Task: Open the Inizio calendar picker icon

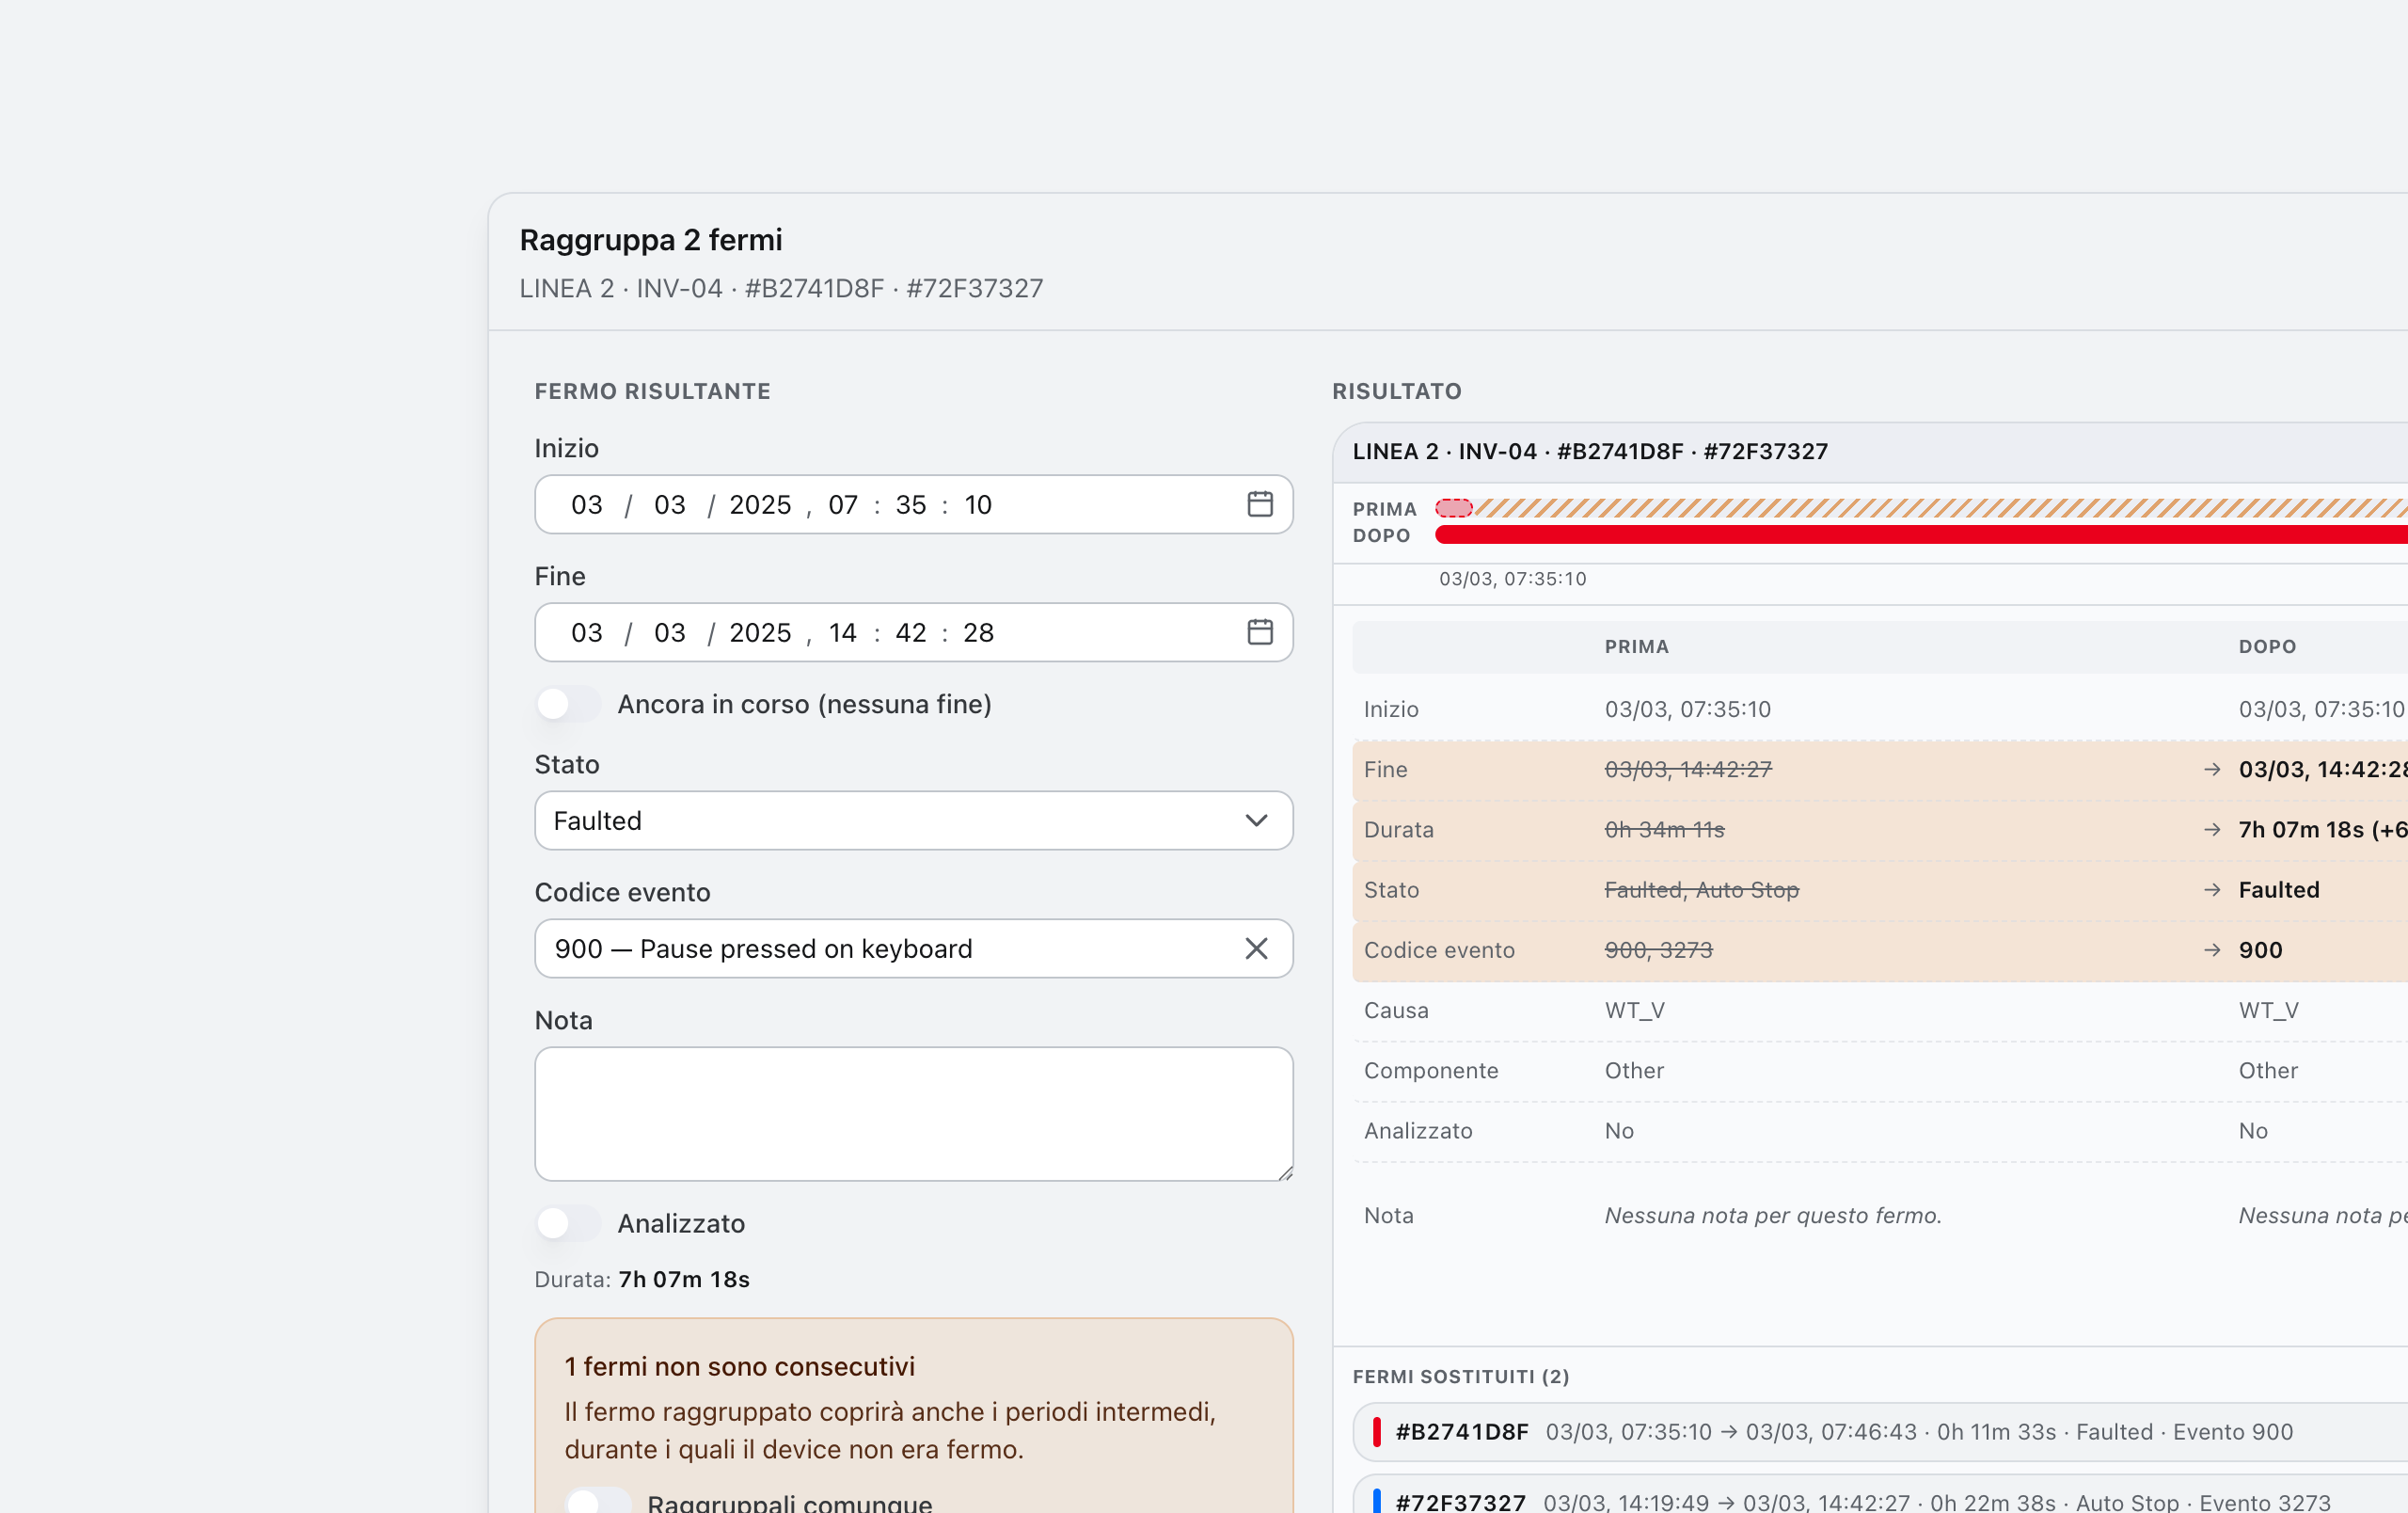Action: (1260, 505)
